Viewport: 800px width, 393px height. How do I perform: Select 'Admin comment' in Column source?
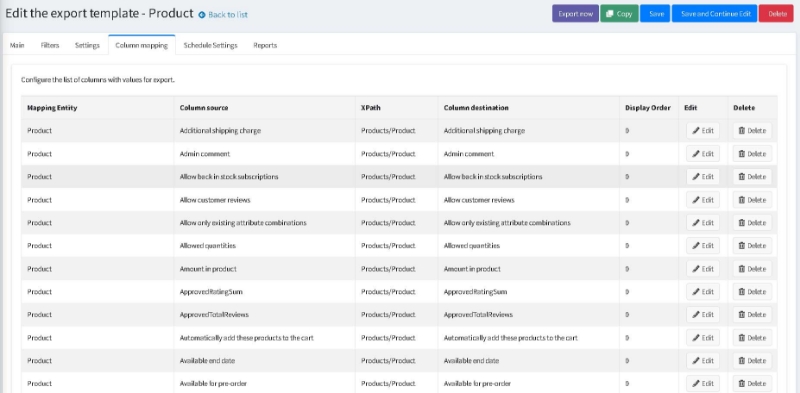[205, 154]
